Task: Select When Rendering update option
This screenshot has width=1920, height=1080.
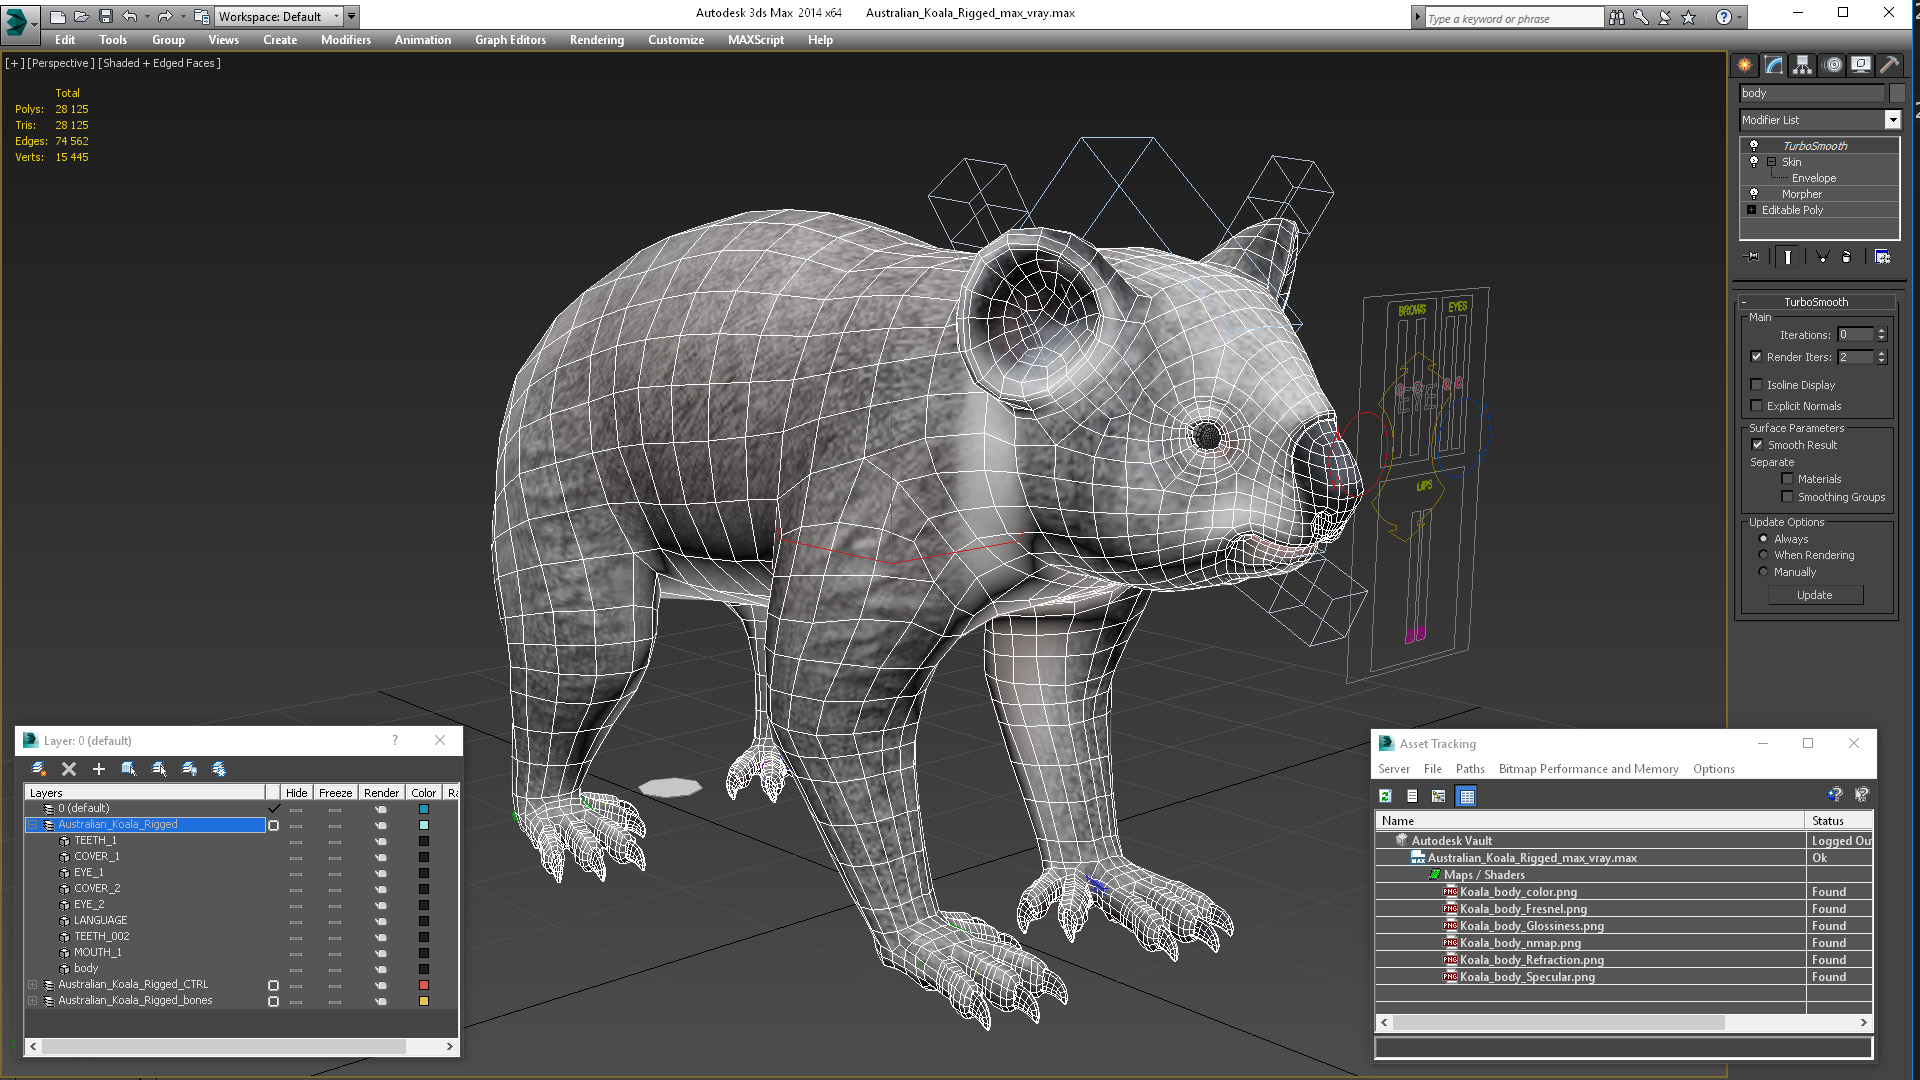Action: pyautogui.click(x=1763, y=555)
